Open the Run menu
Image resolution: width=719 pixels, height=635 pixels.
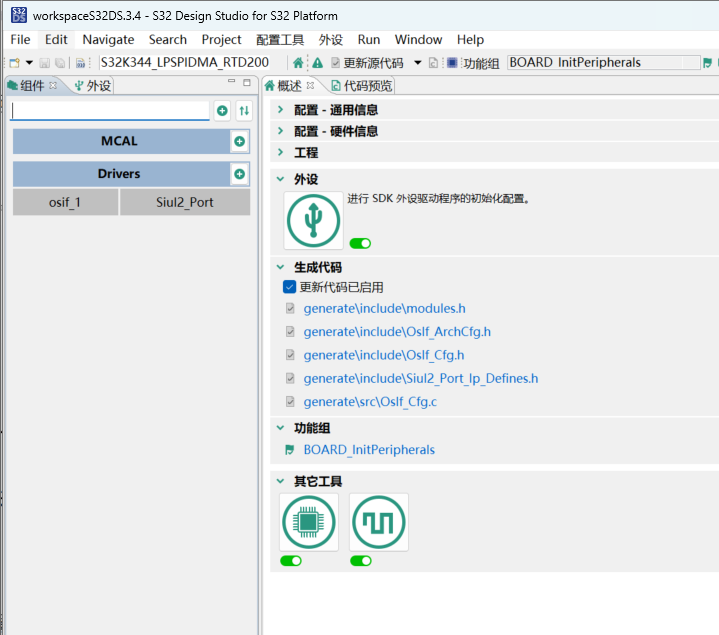pos(369,40)
